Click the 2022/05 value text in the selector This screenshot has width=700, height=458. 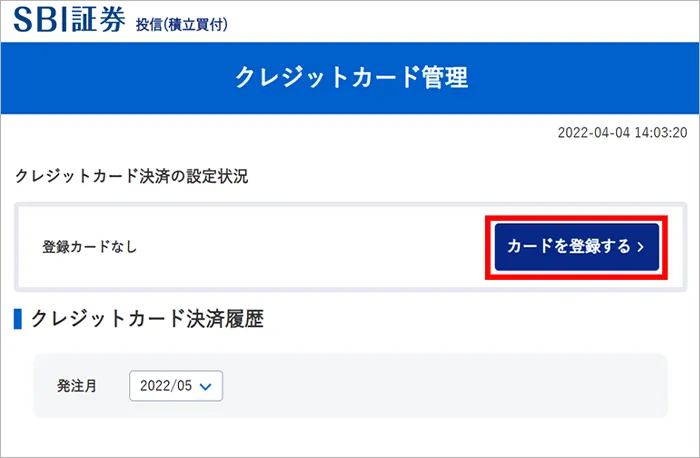tap(165, 386)
